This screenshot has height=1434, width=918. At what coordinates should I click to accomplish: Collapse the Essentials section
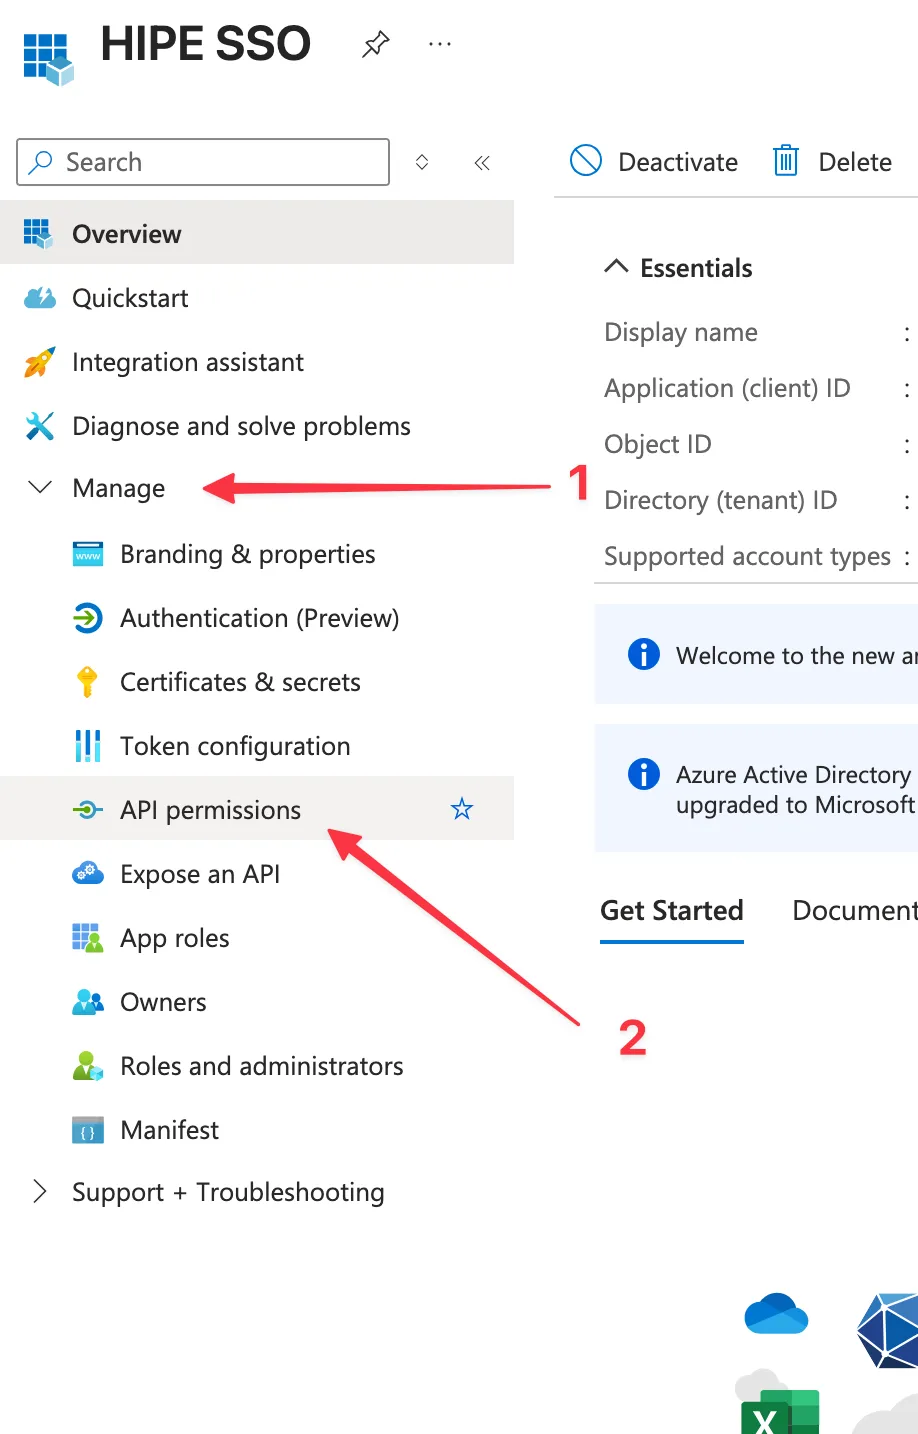coord(617,267)
